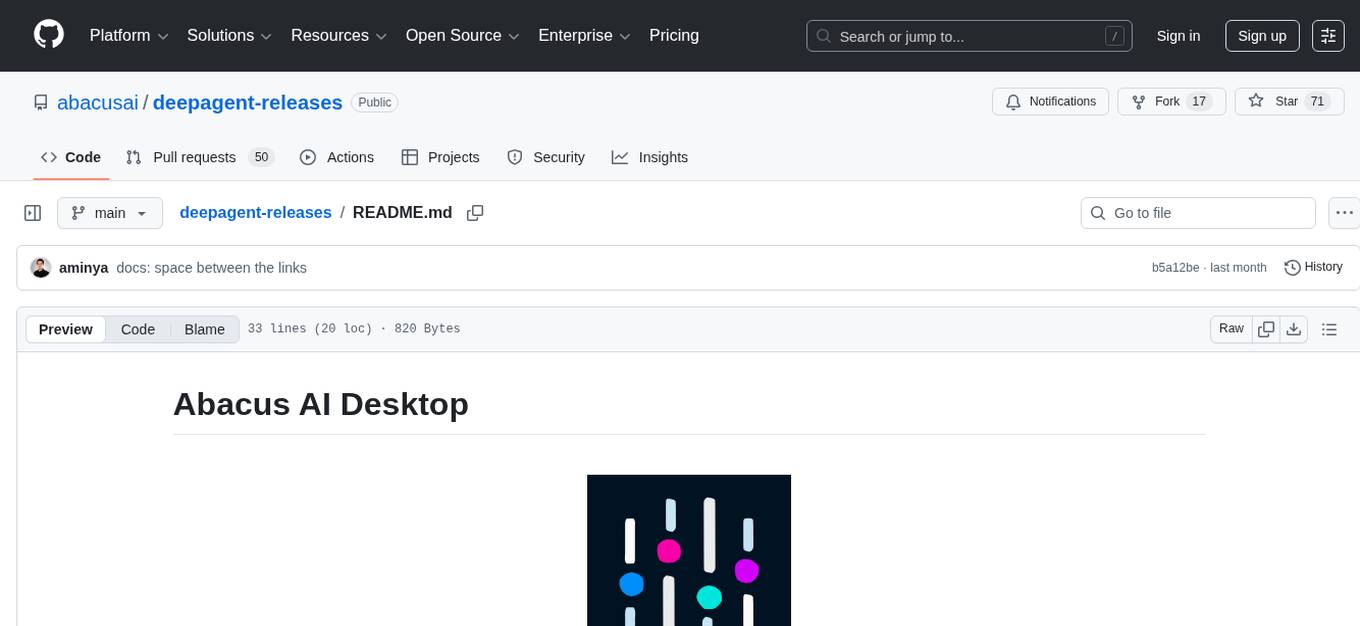Download the raw README file
Image resolution: width=1360 pixels, height=626 pixels.
pyautogui.click(x=1294, y=328)
